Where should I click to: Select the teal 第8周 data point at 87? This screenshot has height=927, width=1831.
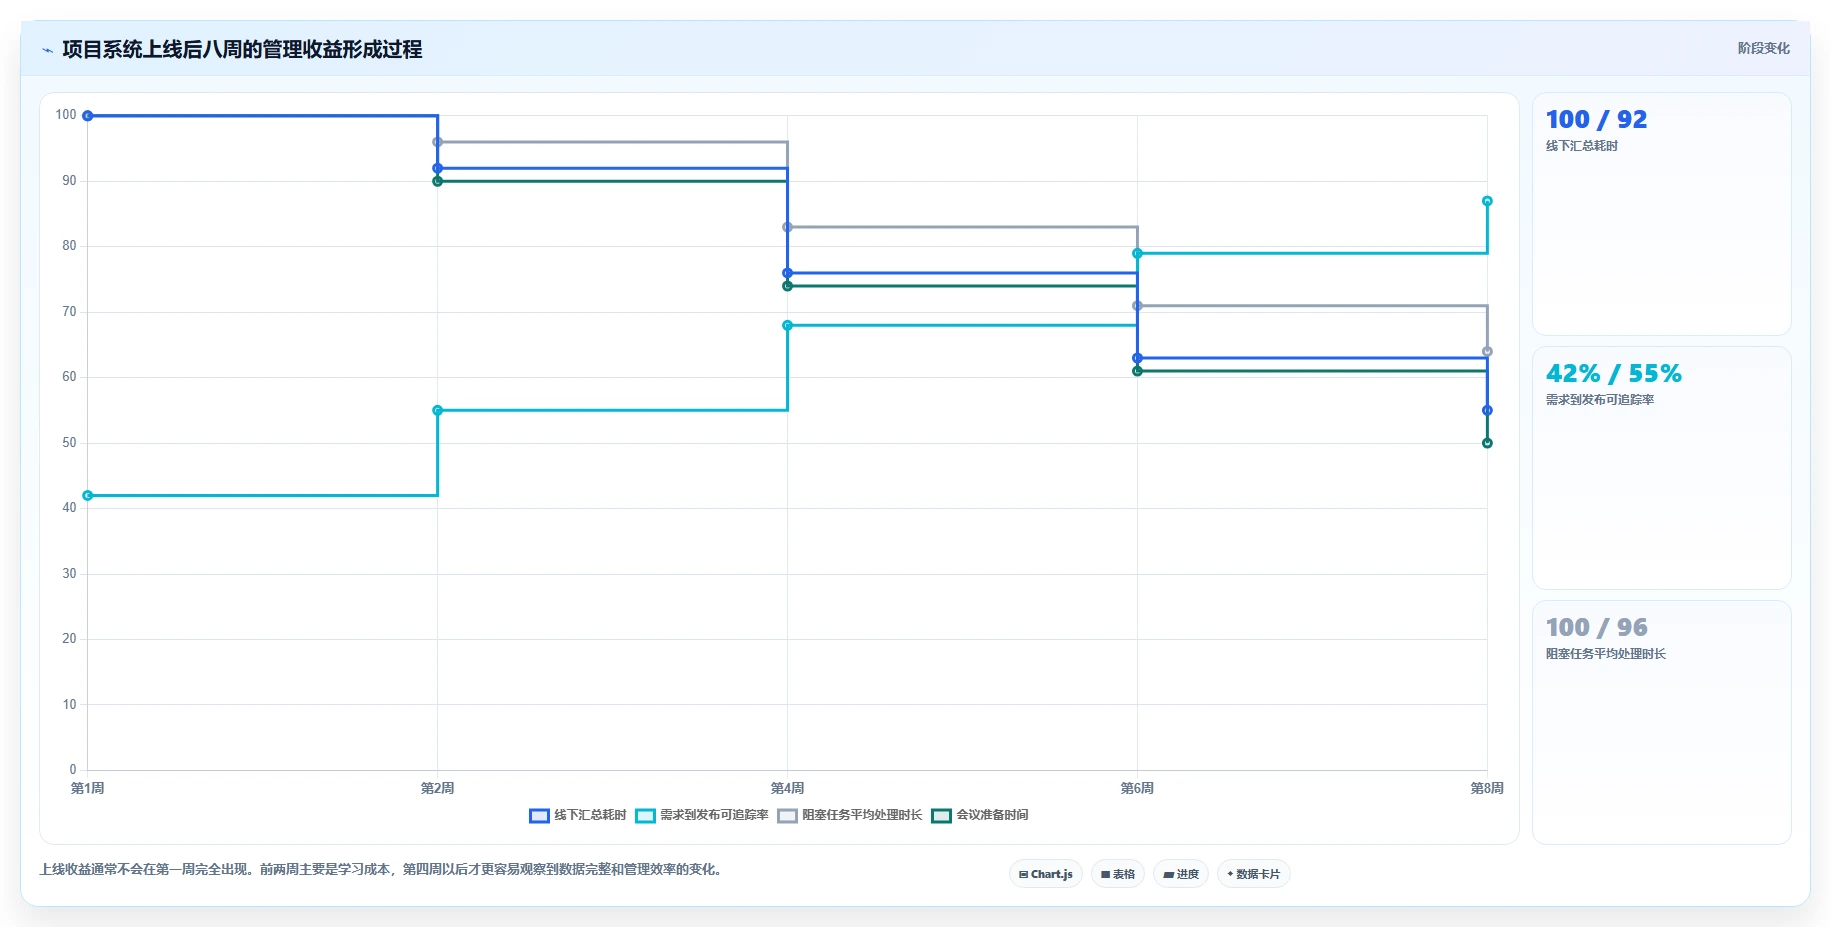pos(1487,201)
